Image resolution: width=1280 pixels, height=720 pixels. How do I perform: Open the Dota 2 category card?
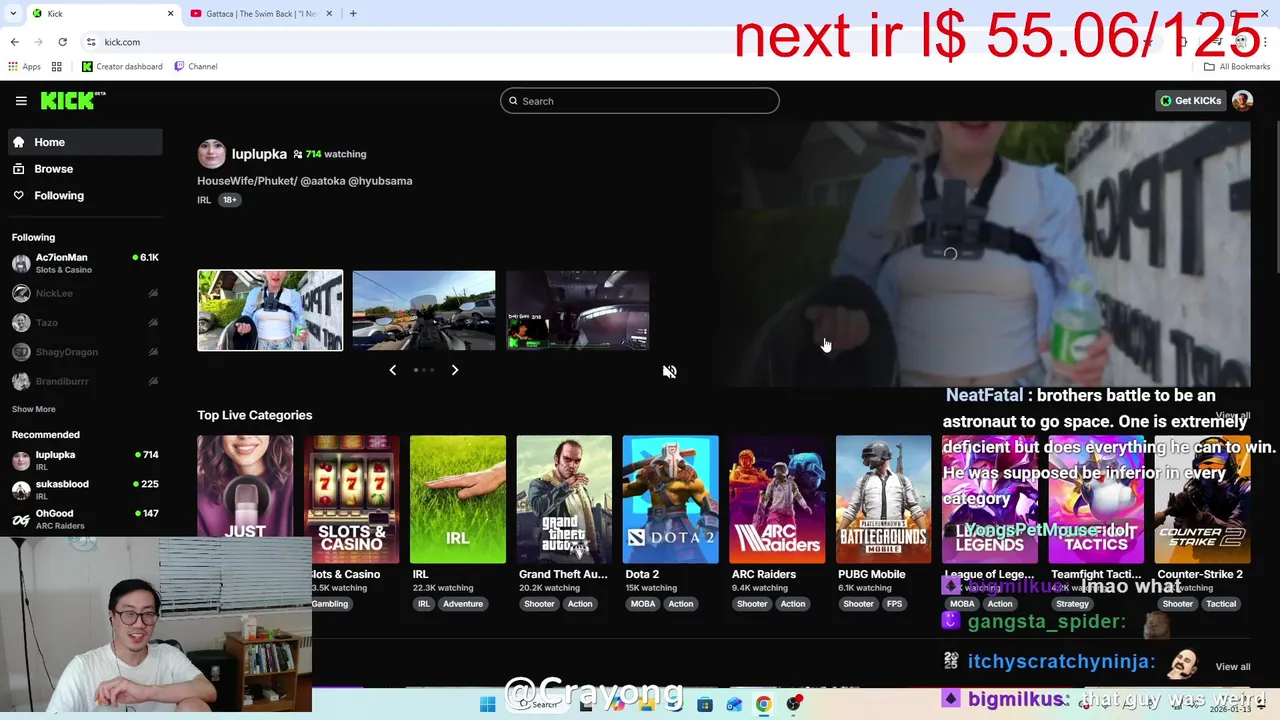pos(670,499)
